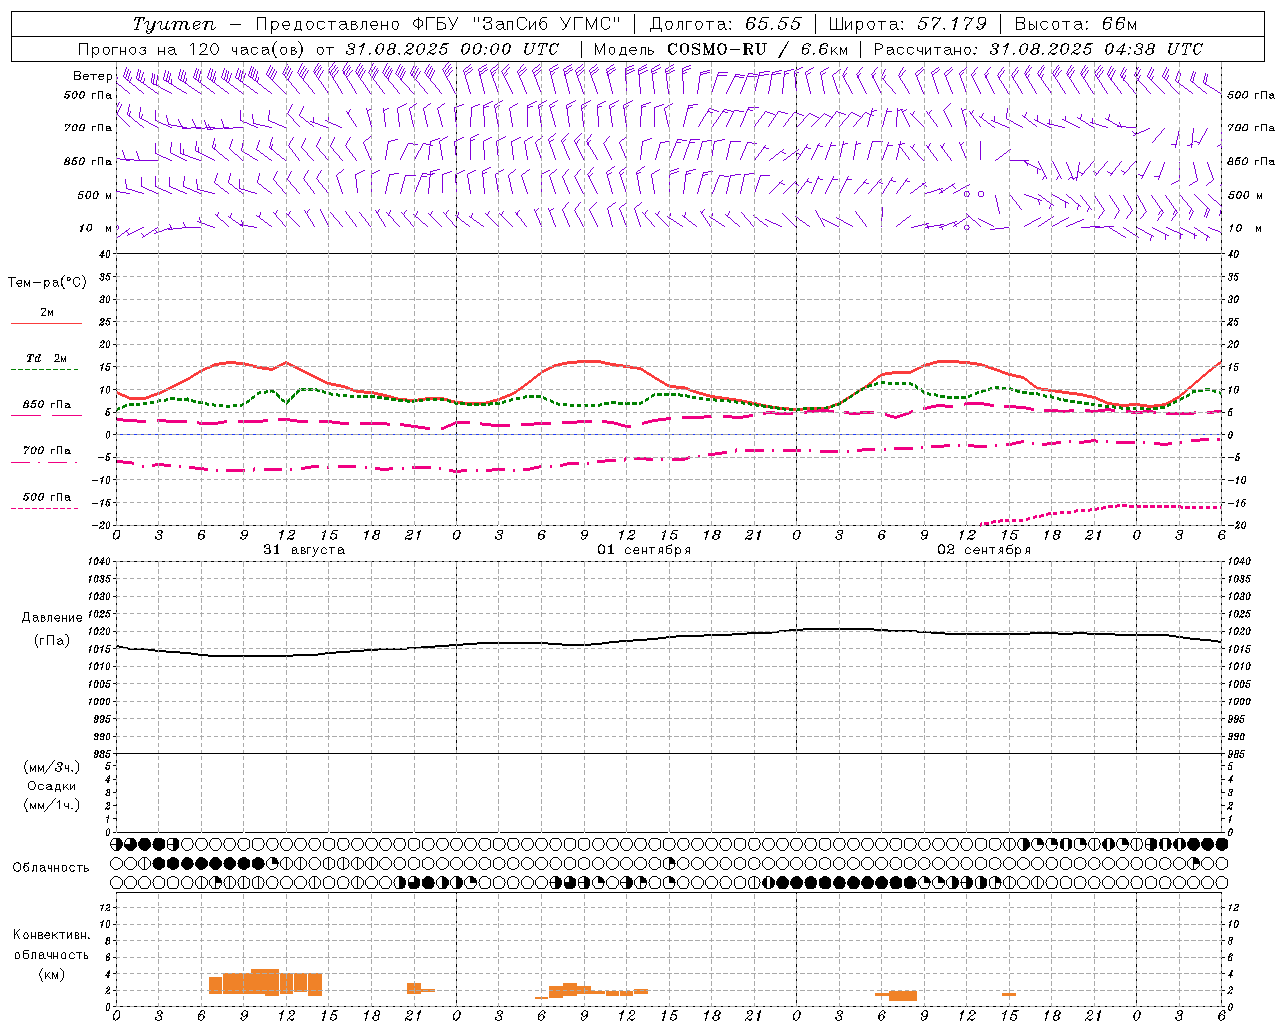1280x1024 pixels.
Task: Select the "Td 2м" dew point legend entry
Action: tap(47, 358)
